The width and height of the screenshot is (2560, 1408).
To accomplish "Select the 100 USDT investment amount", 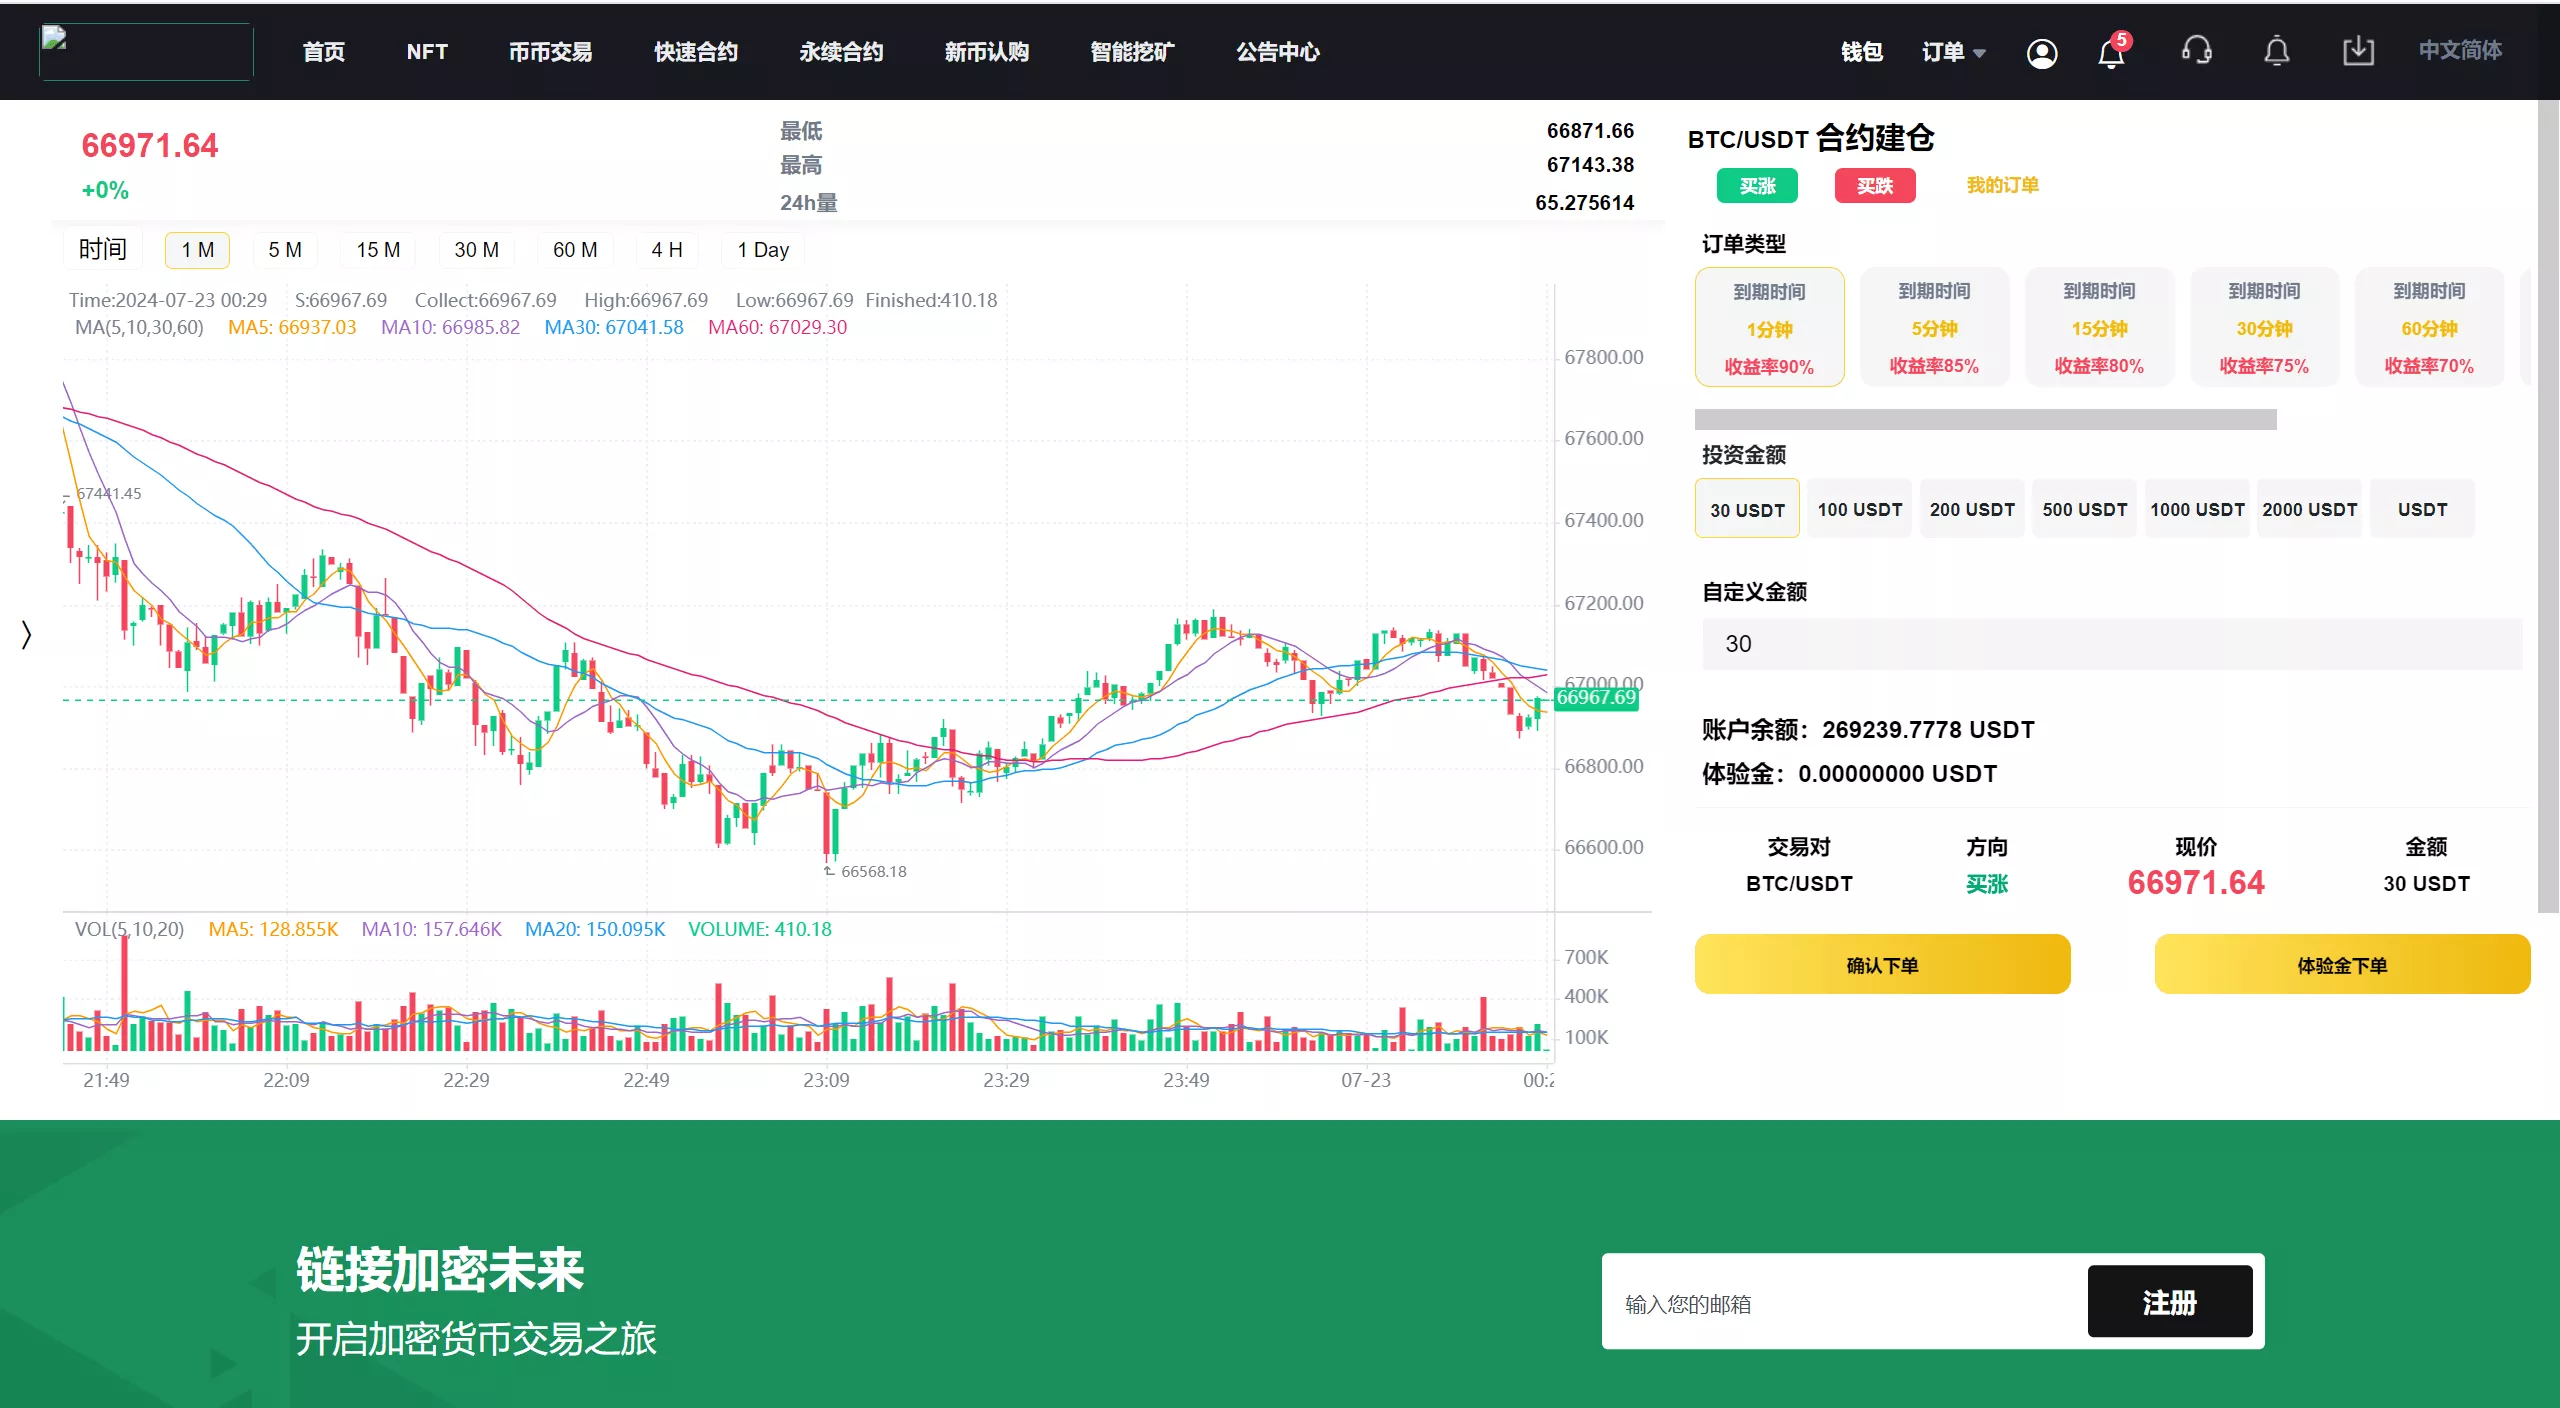I will pyautogui.click(x=1859, y=508).
